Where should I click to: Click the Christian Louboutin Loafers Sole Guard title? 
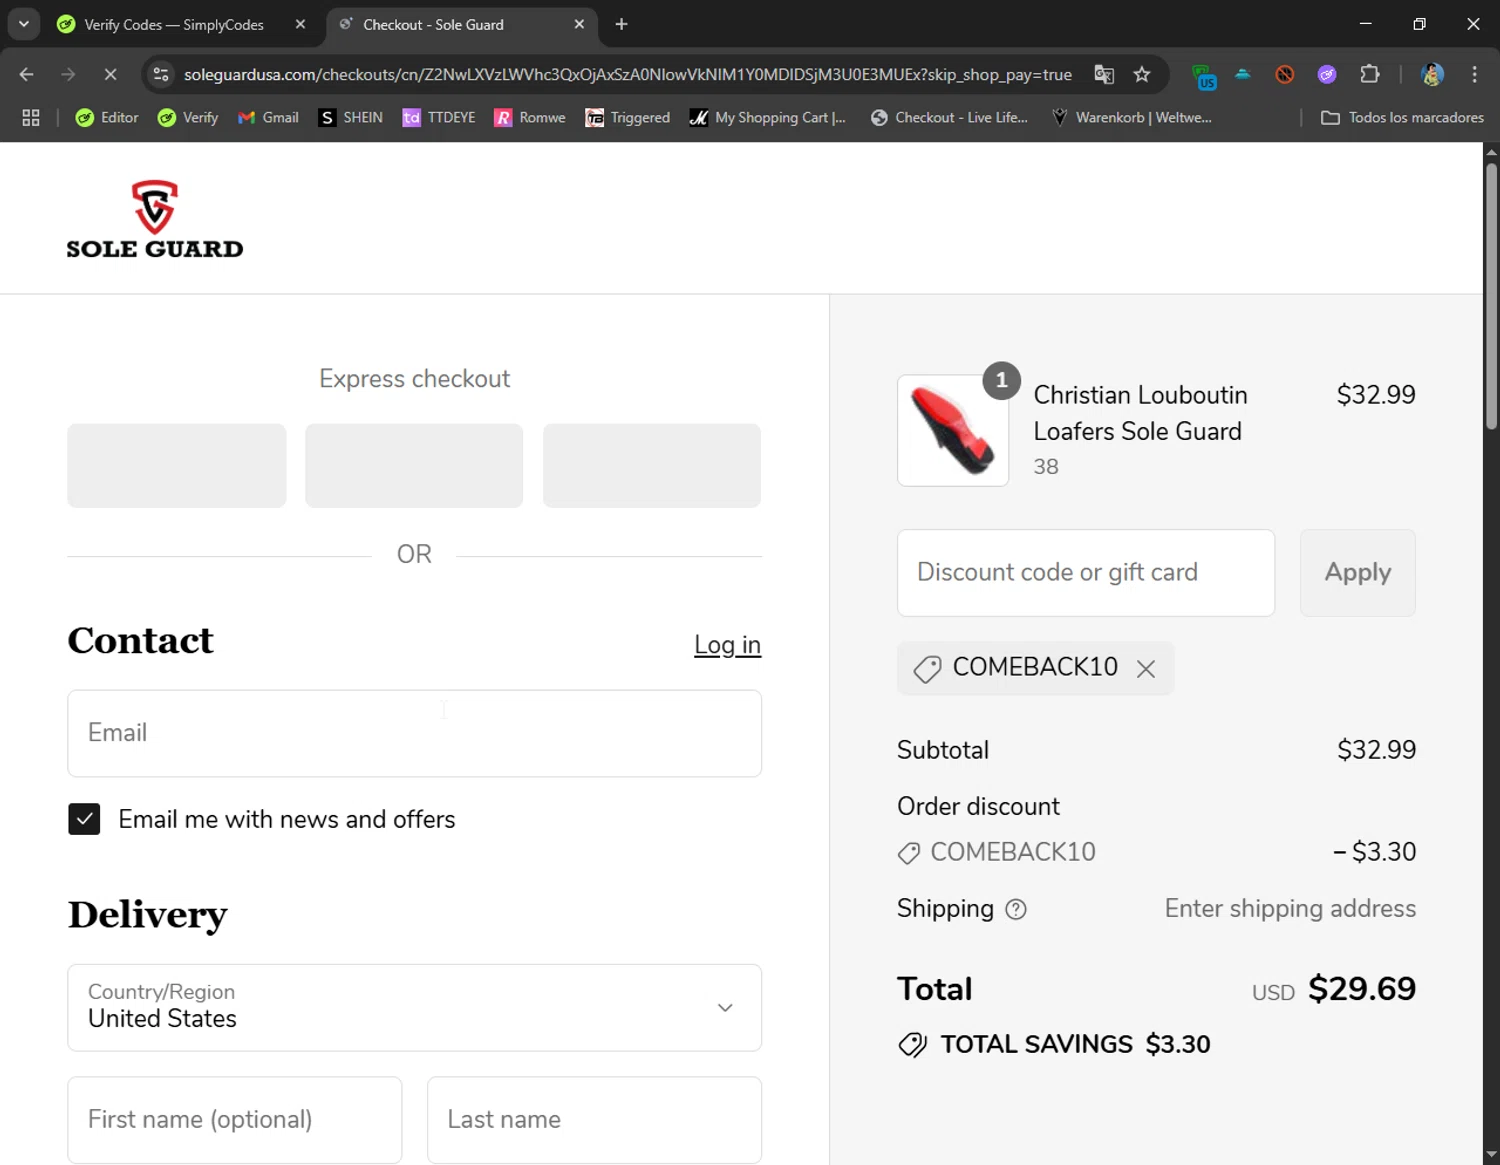[x=1140, y=413]
